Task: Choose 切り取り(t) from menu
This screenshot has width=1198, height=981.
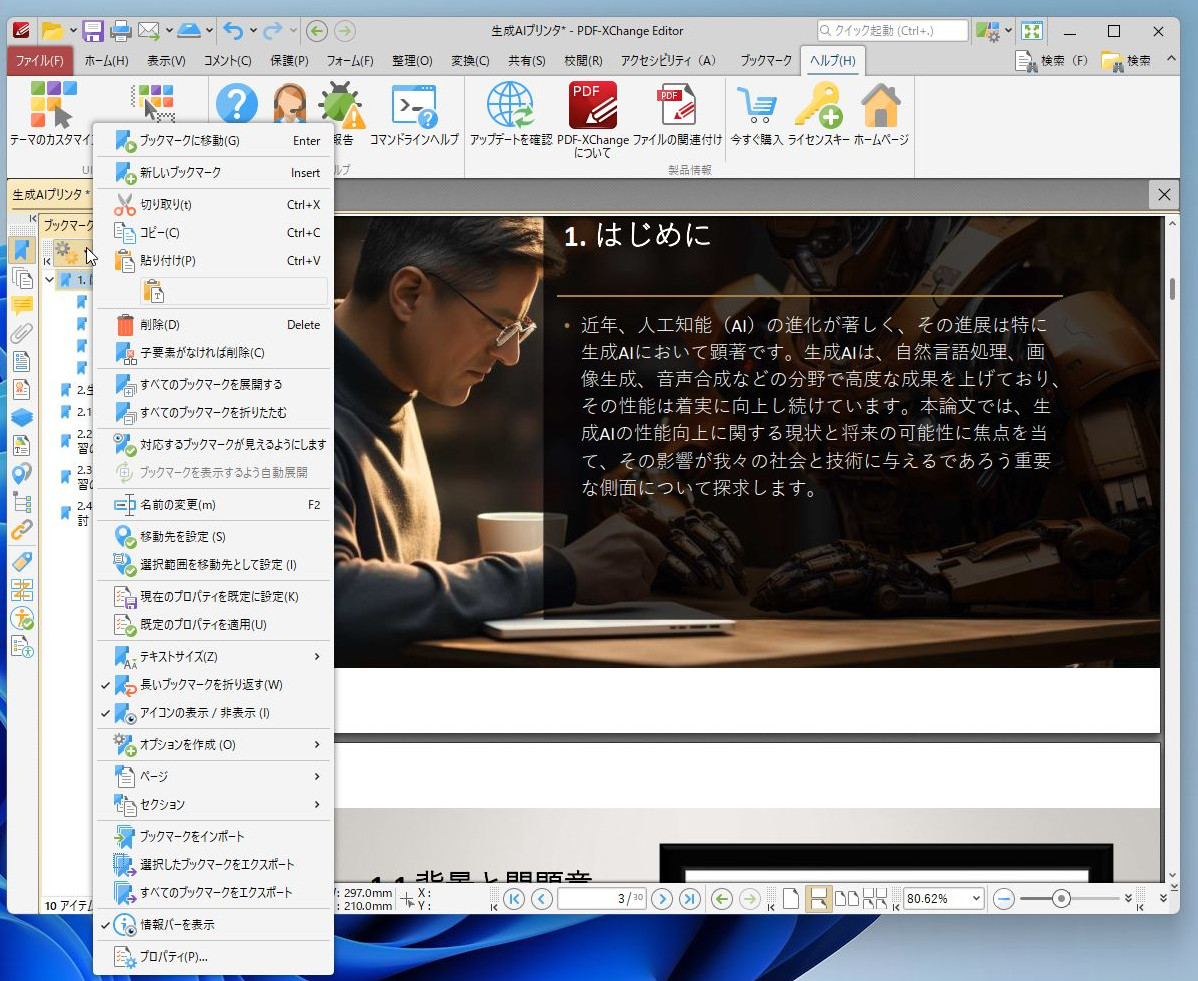Action: (214, 205)
